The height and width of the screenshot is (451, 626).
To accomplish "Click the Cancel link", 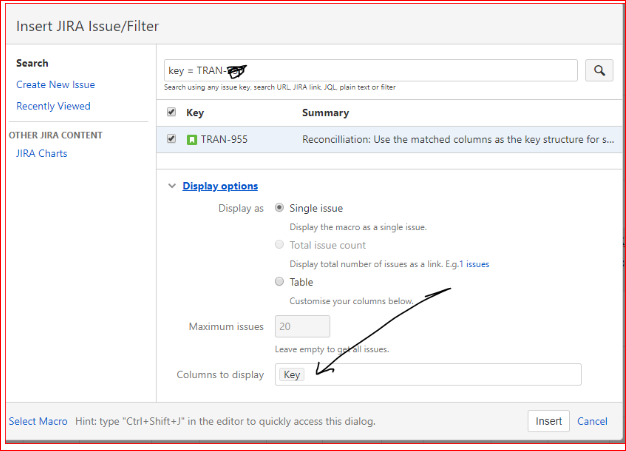I will [x=592, y=421].
